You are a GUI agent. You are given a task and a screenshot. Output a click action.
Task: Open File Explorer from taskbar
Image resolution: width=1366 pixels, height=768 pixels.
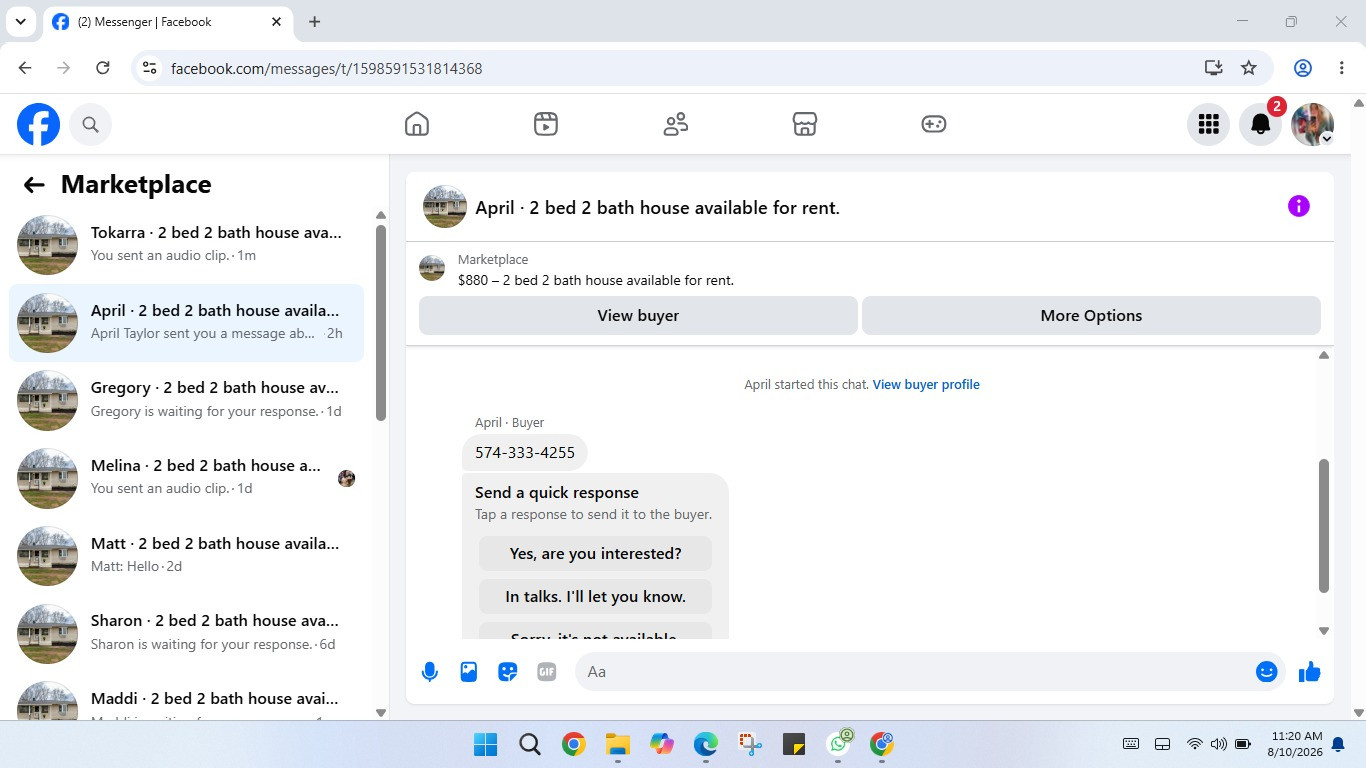617,744
